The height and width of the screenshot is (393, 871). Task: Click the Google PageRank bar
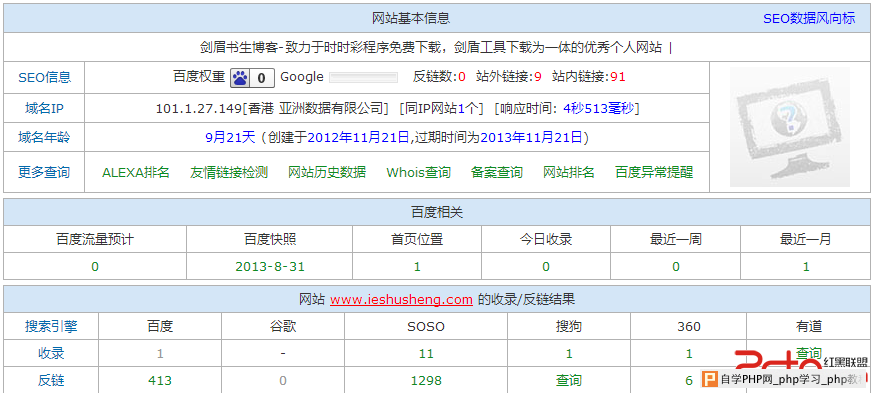[363, 77]
